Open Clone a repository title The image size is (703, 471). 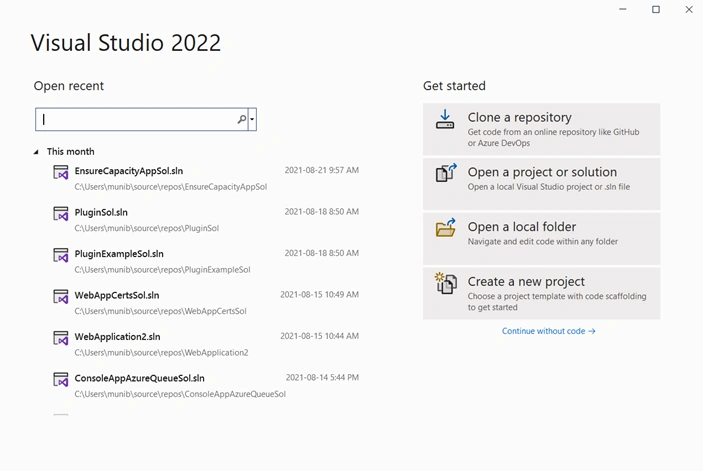point(520,117)
